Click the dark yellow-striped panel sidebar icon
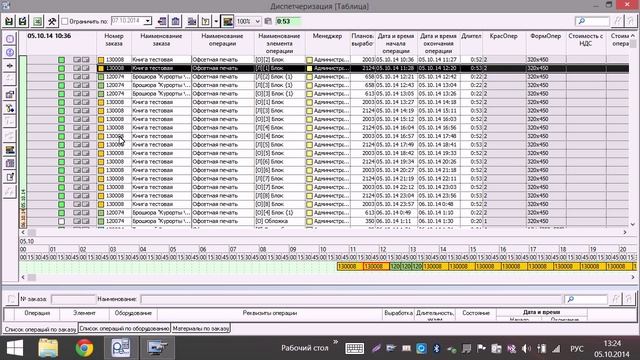Image resolution: width=640 pixels, height=360 pixels. tap(10, 150)
